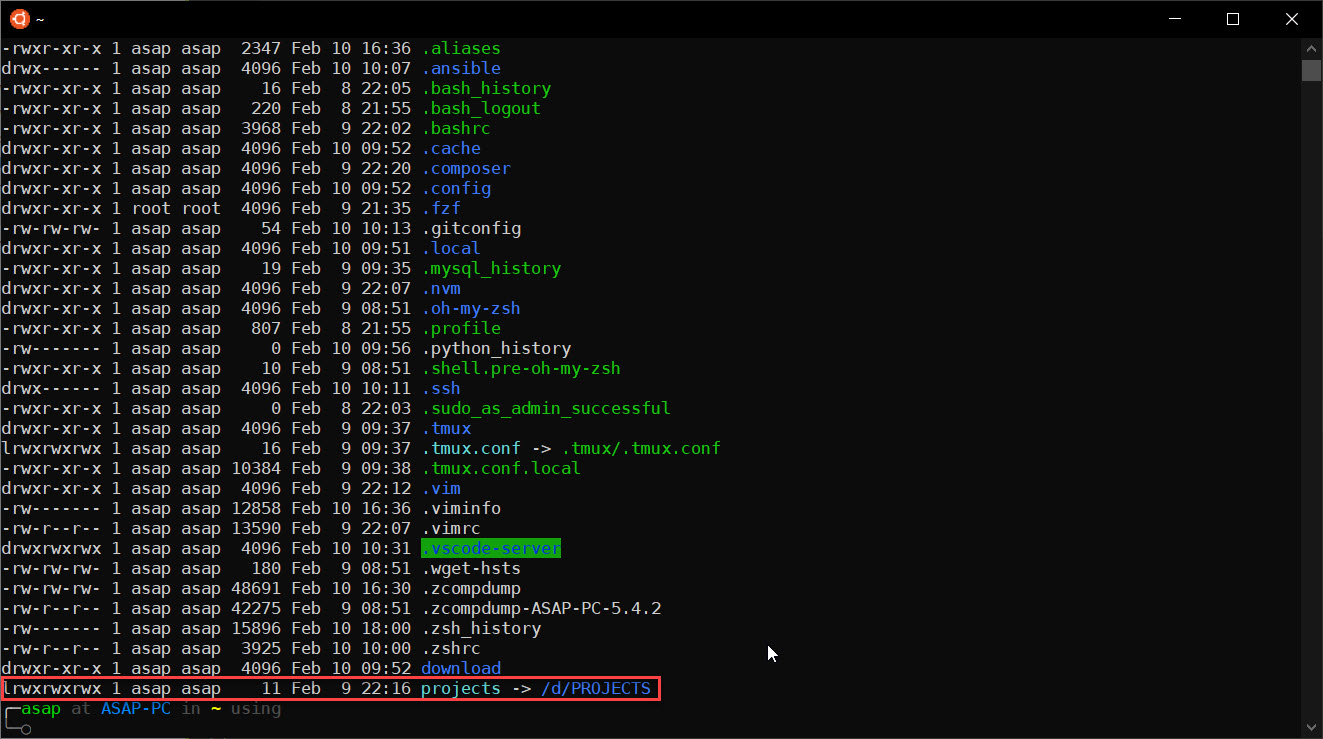Click the 18:00 timestamp of .zsh_history
The image size is (1323, 739).
[x=386, y=628]
